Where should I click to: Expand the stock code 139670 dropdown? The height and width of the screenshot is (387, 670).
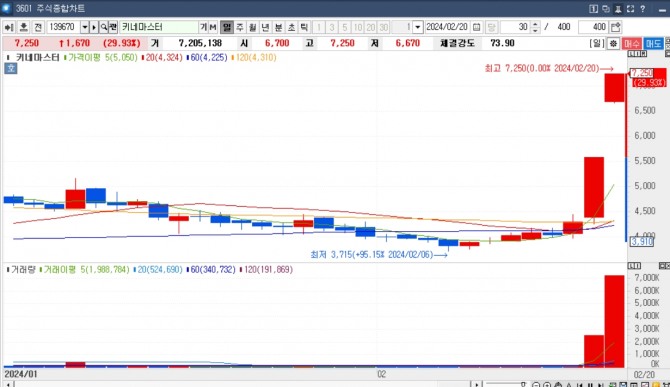coord(85,27)
